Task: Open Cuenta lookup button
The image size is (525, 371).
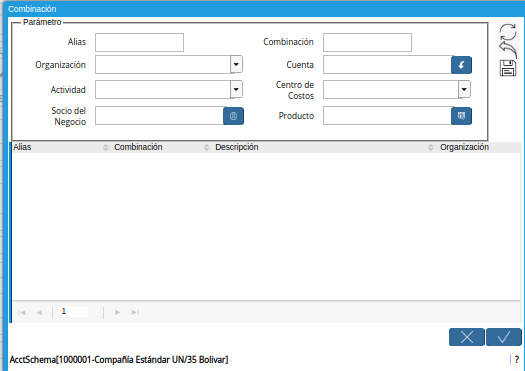Action: click(x=461, y=65)
